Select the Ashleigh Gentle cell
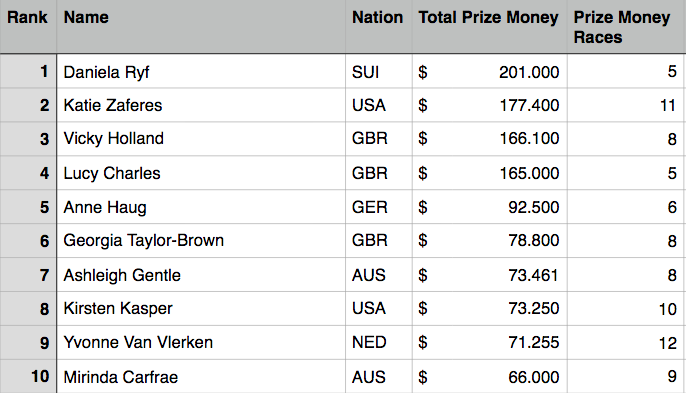This screenshot has height=393, width=686. pyautogui.click(x=201, y=275)
